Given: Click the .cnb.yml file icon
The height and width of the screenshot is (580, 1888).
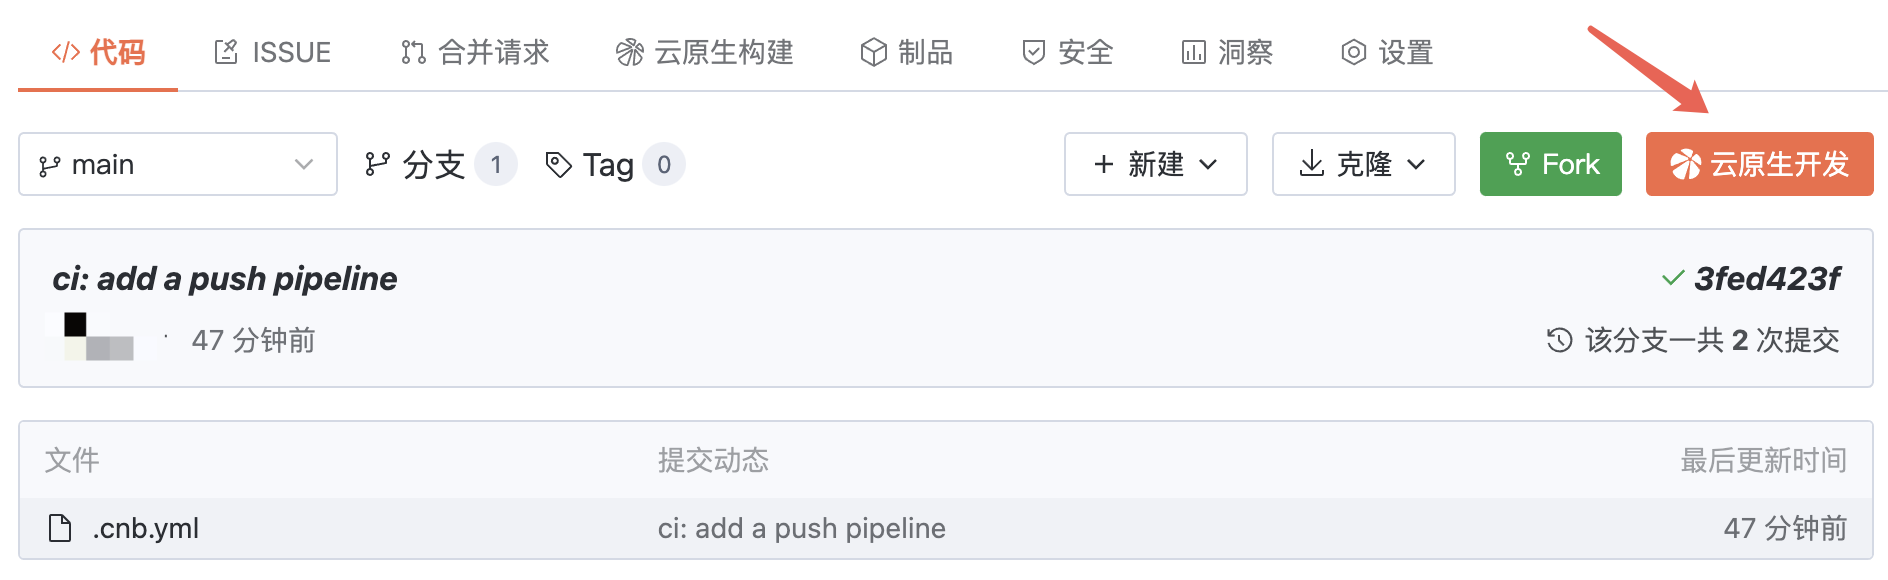Looking at the screenshot, I should tap(60, 528).
